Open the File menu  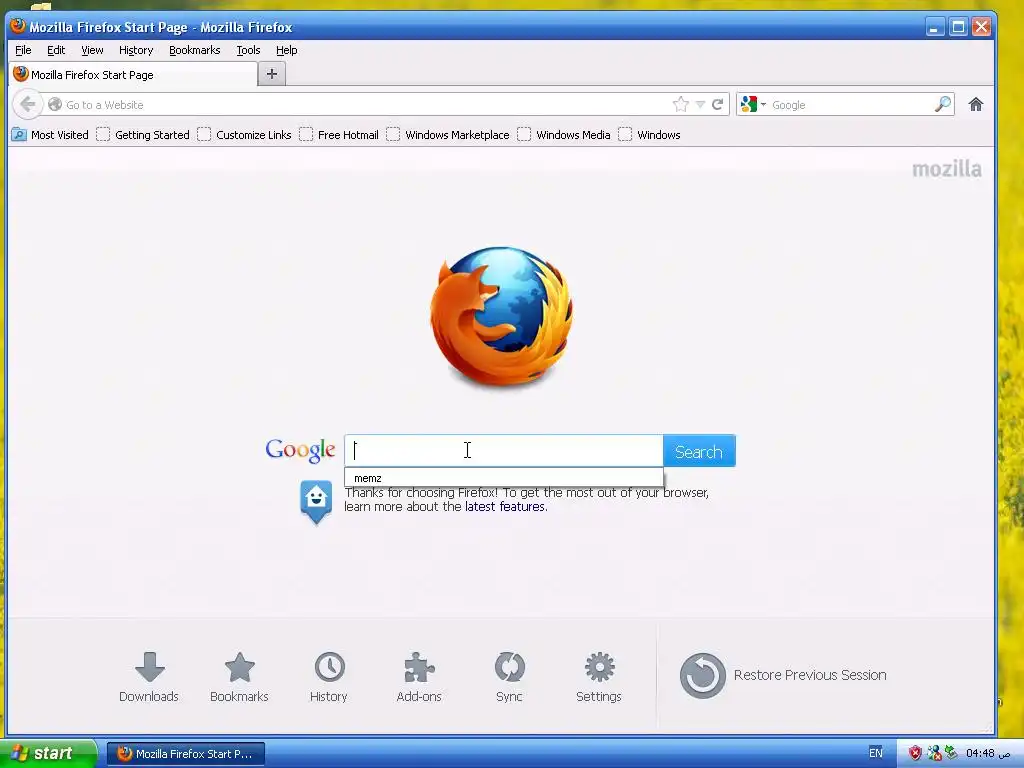point(23,50)
